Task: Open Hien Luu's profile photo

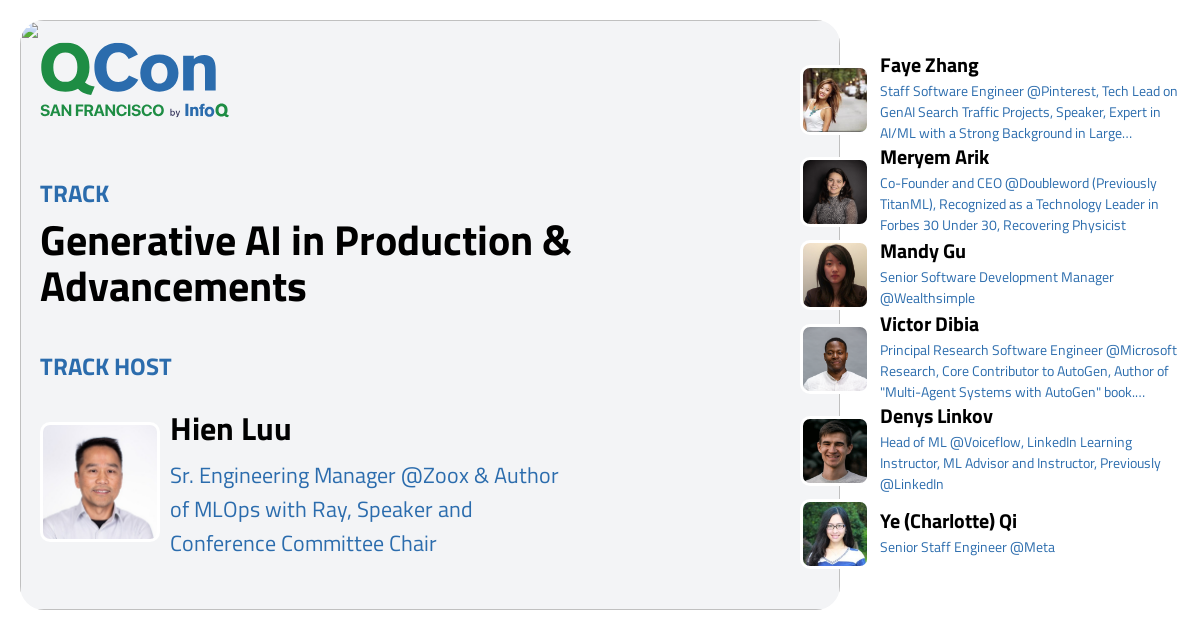Action: 100,482
